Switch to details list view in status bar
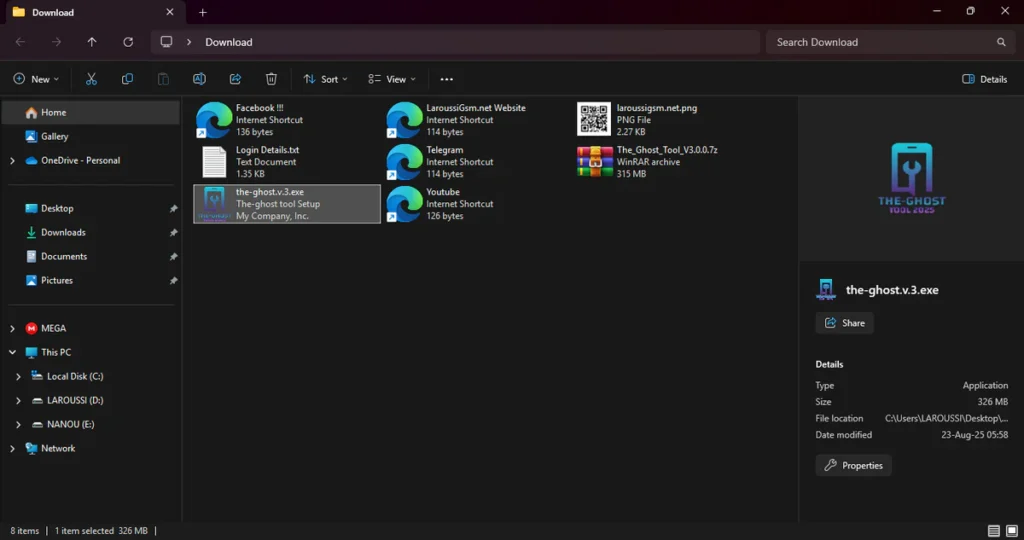This screenshot has height=540, width=1024. click(x=993, y=530)
